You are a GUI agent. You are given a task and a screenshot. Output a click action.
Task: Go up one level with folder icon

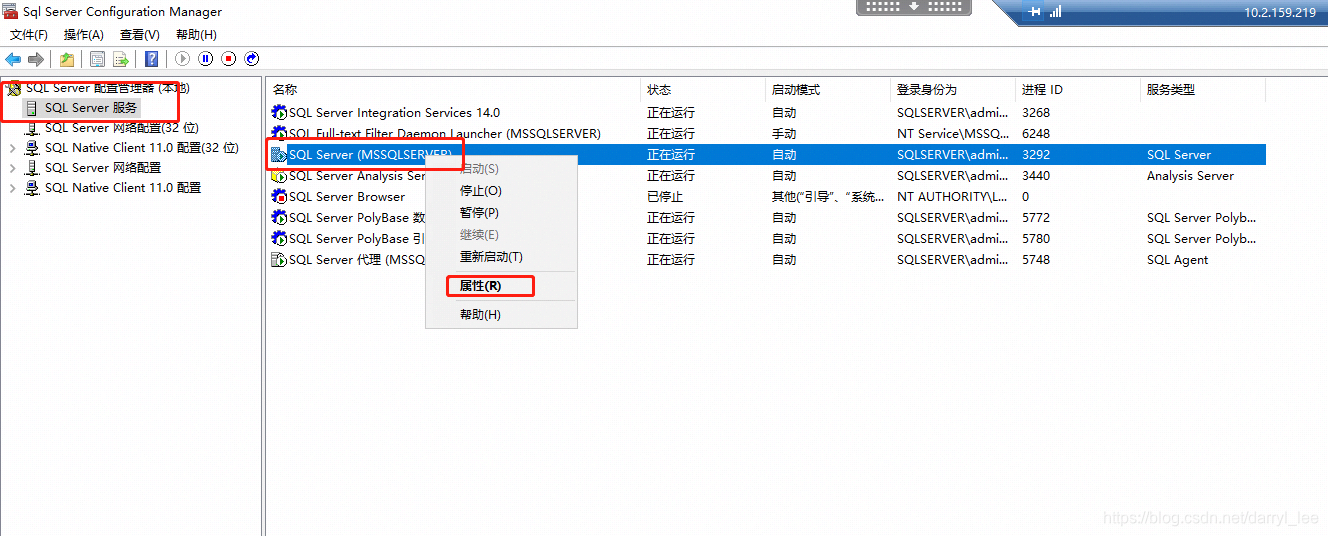coord(67,59)
